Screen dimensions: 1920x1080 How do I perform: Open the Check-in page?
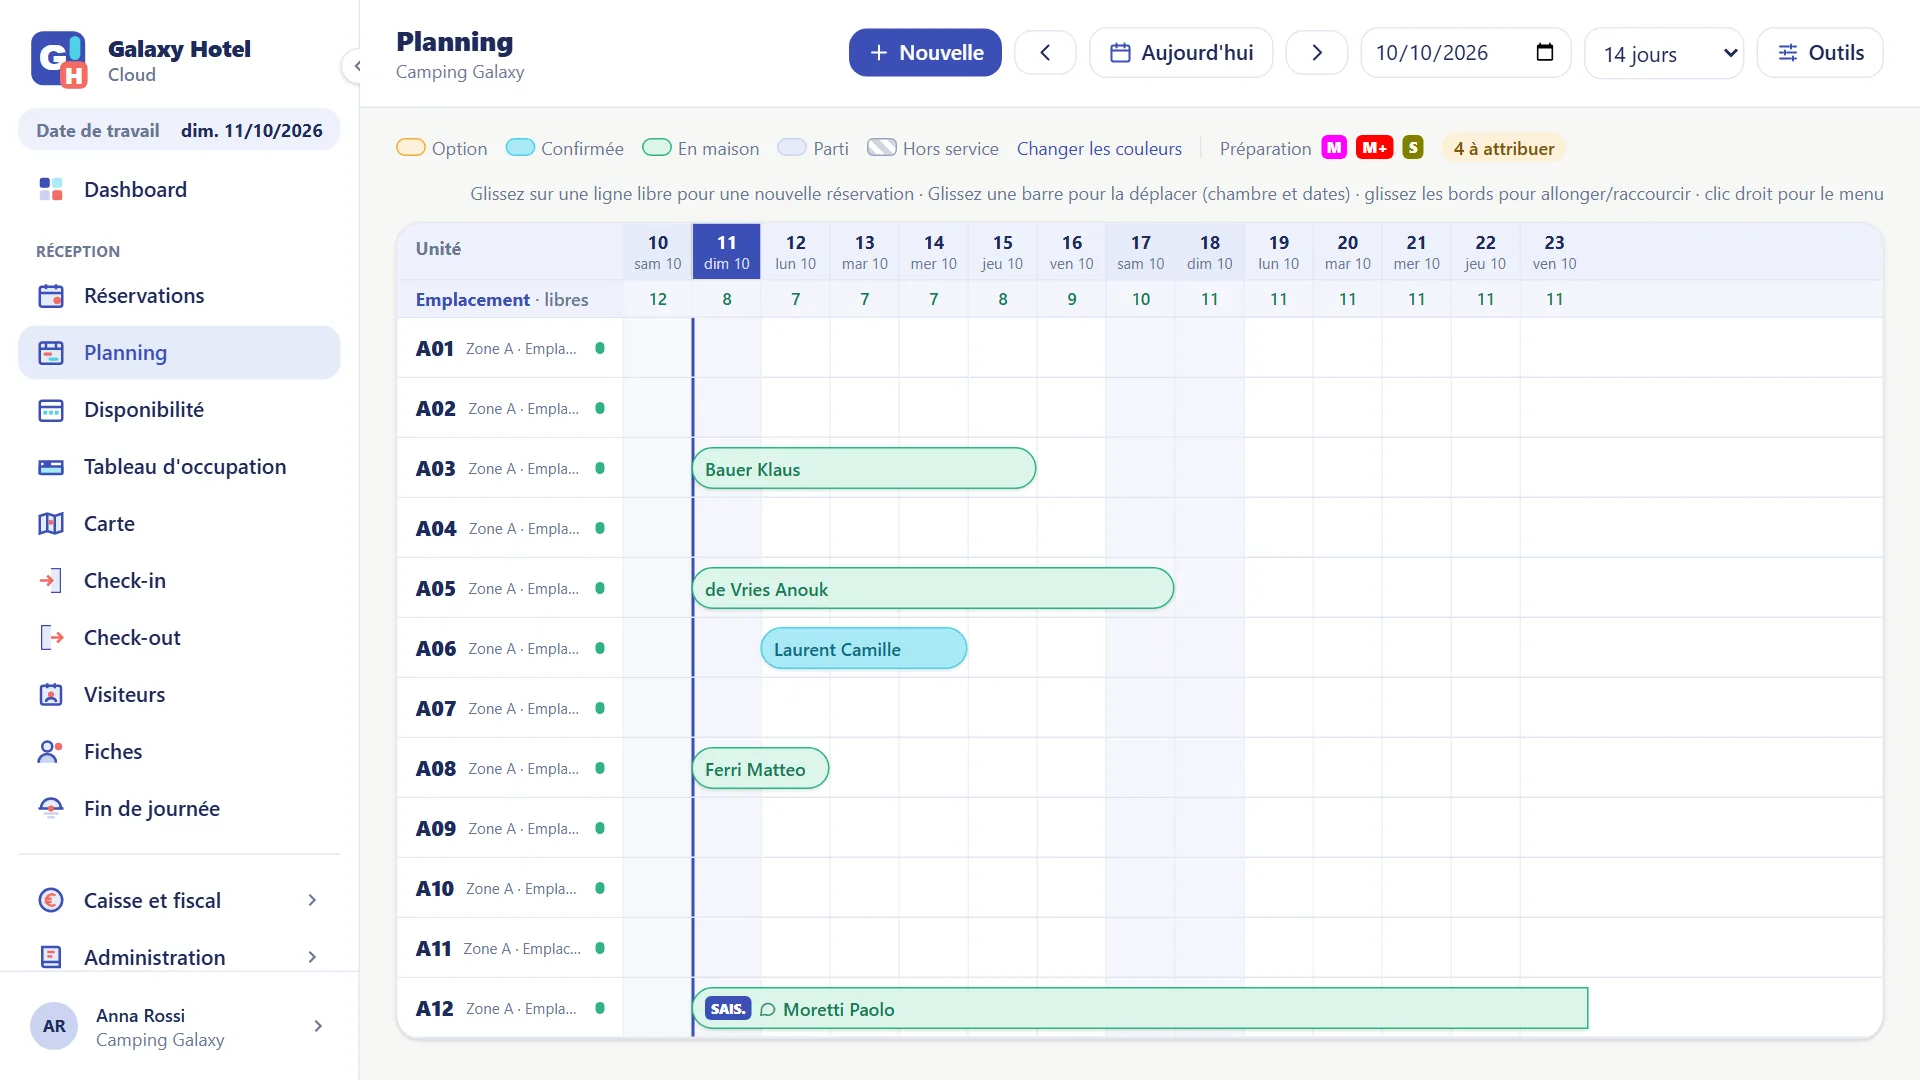pyautogui.click(x=179, y=581)
